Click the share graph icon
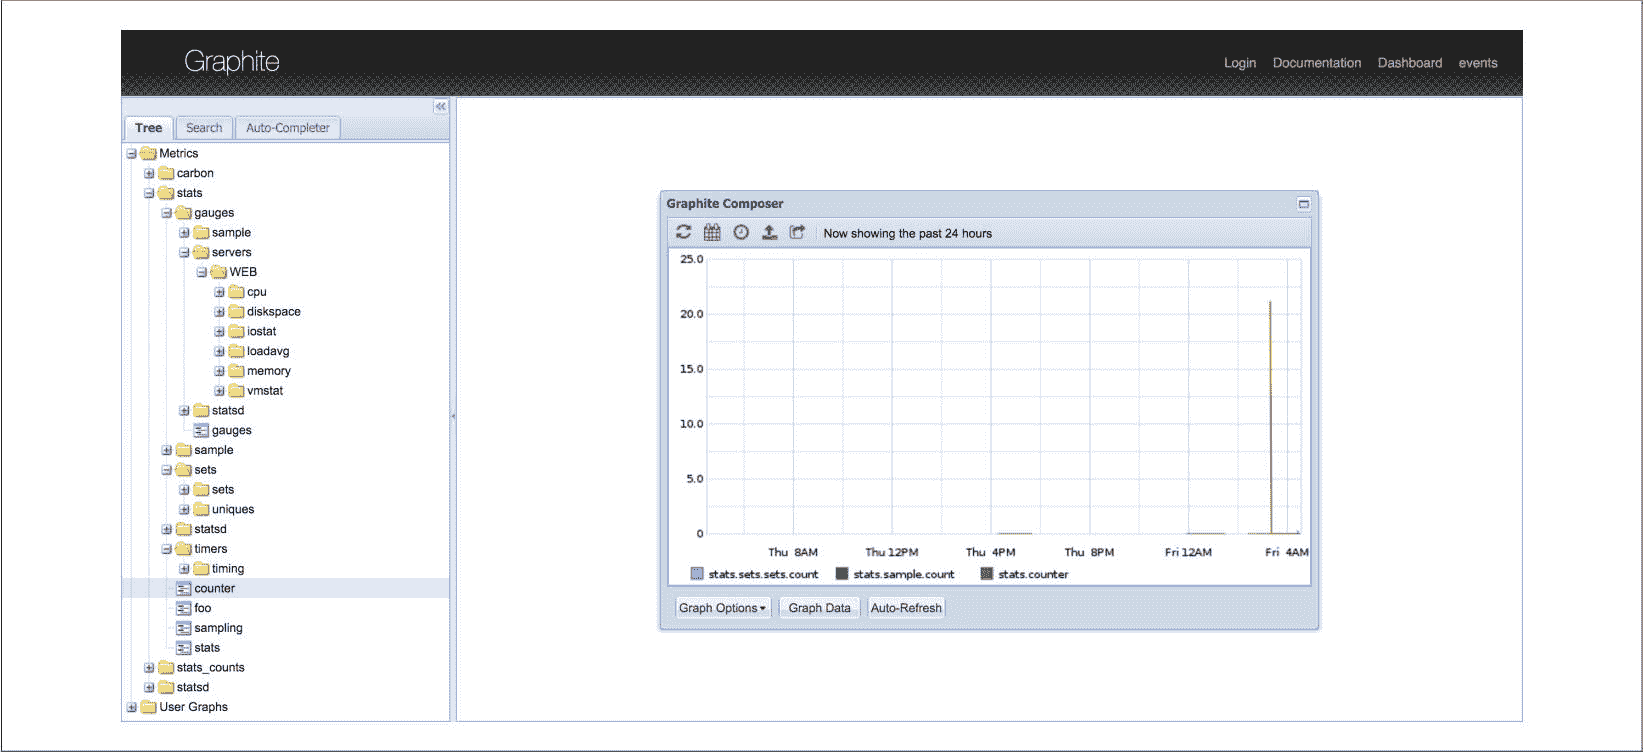The width and height of the screenshot is (1644, 752). click(797, 232)
